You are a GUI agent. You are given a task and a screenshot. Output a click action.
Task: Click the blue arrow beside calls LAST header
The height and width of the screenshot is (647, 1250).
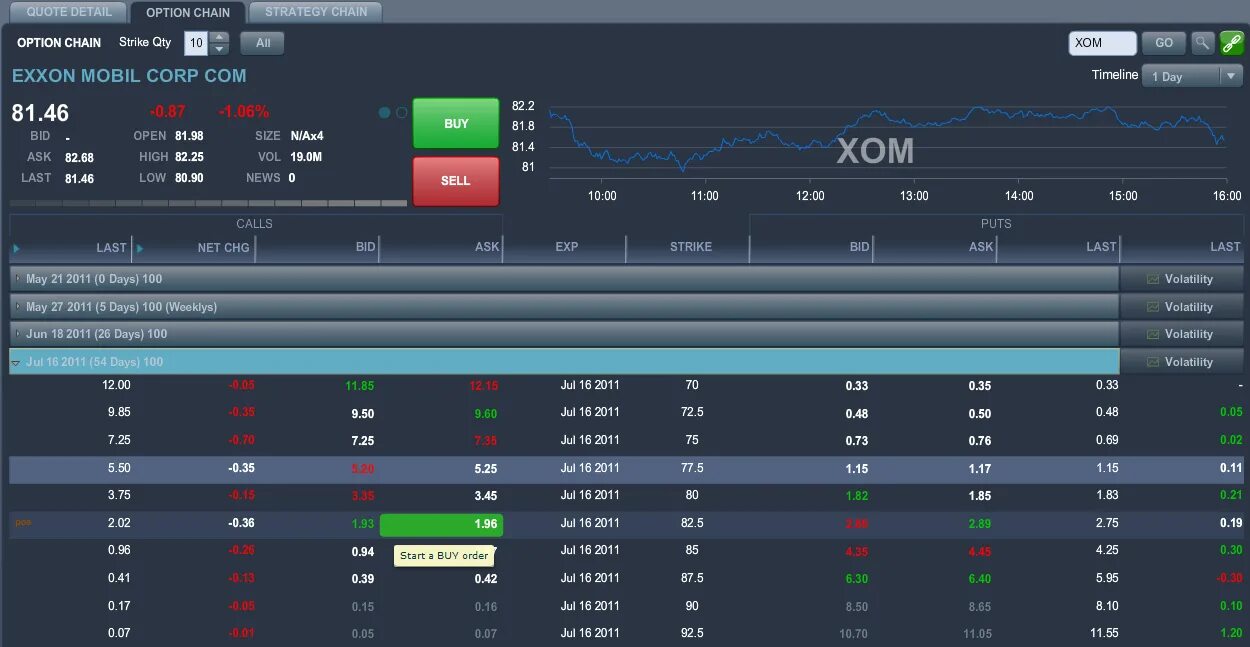(16, 248)
